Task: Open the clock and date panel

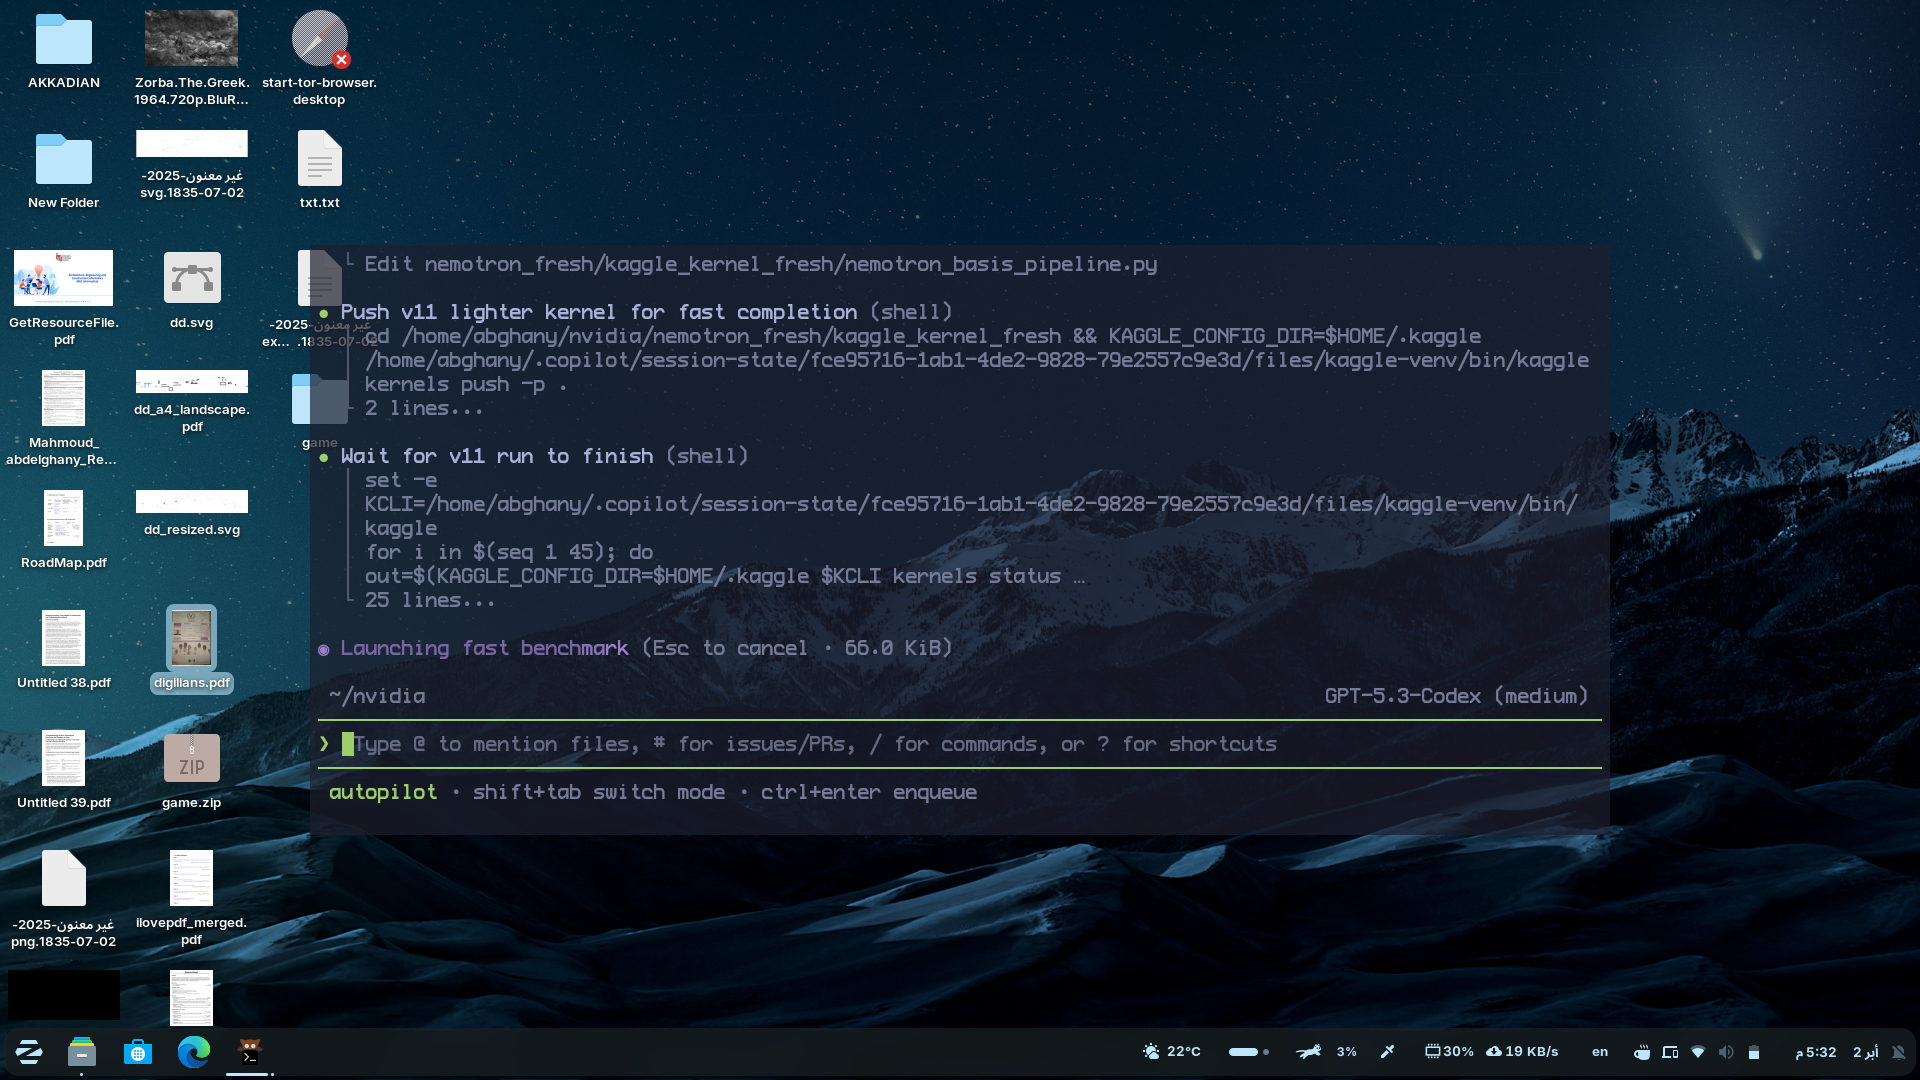Action: [1836, 1052]
